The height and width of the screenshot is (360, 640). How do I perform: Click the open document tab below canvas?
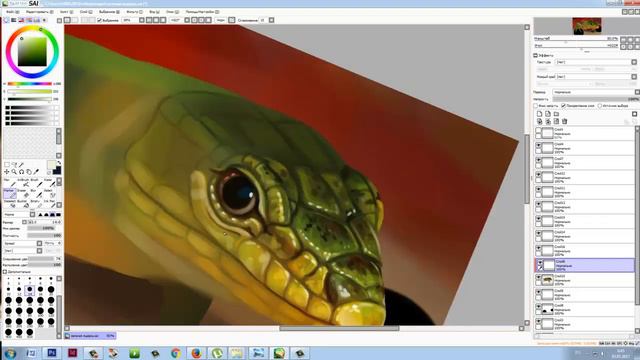(90, 336)
